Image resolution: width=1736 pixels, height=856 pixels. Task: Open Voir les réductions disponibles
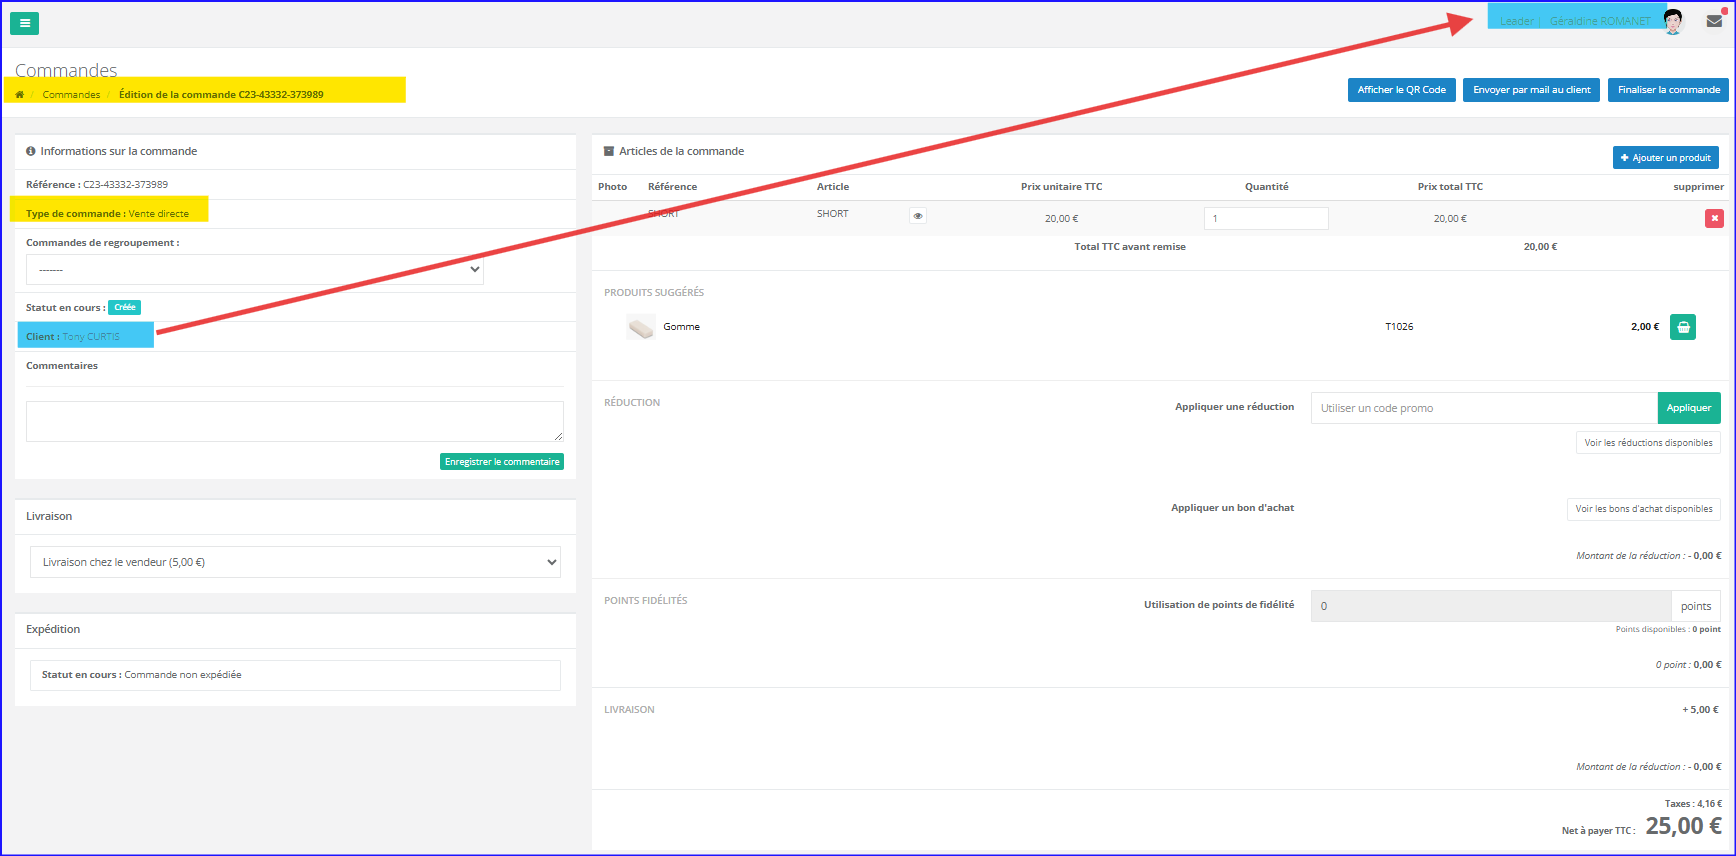(1648, 443)
